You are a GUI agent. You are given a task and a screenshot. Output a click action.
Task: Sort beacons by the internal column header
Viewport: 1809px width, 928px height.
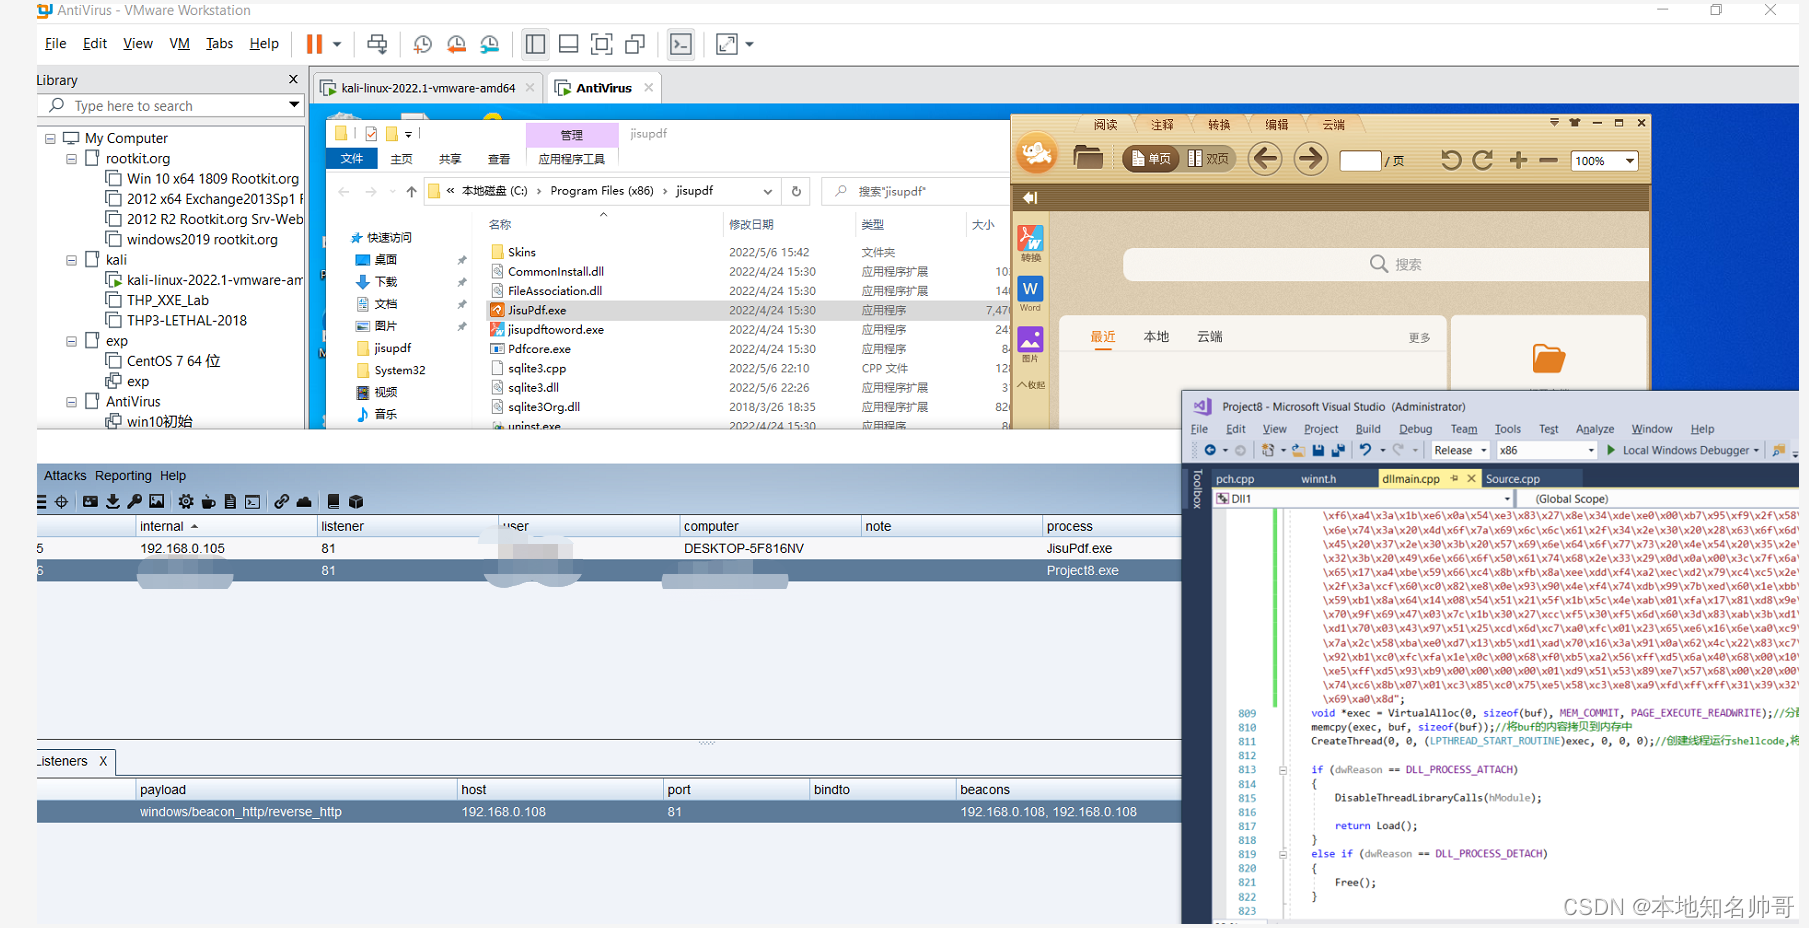(x=226, y=526)
